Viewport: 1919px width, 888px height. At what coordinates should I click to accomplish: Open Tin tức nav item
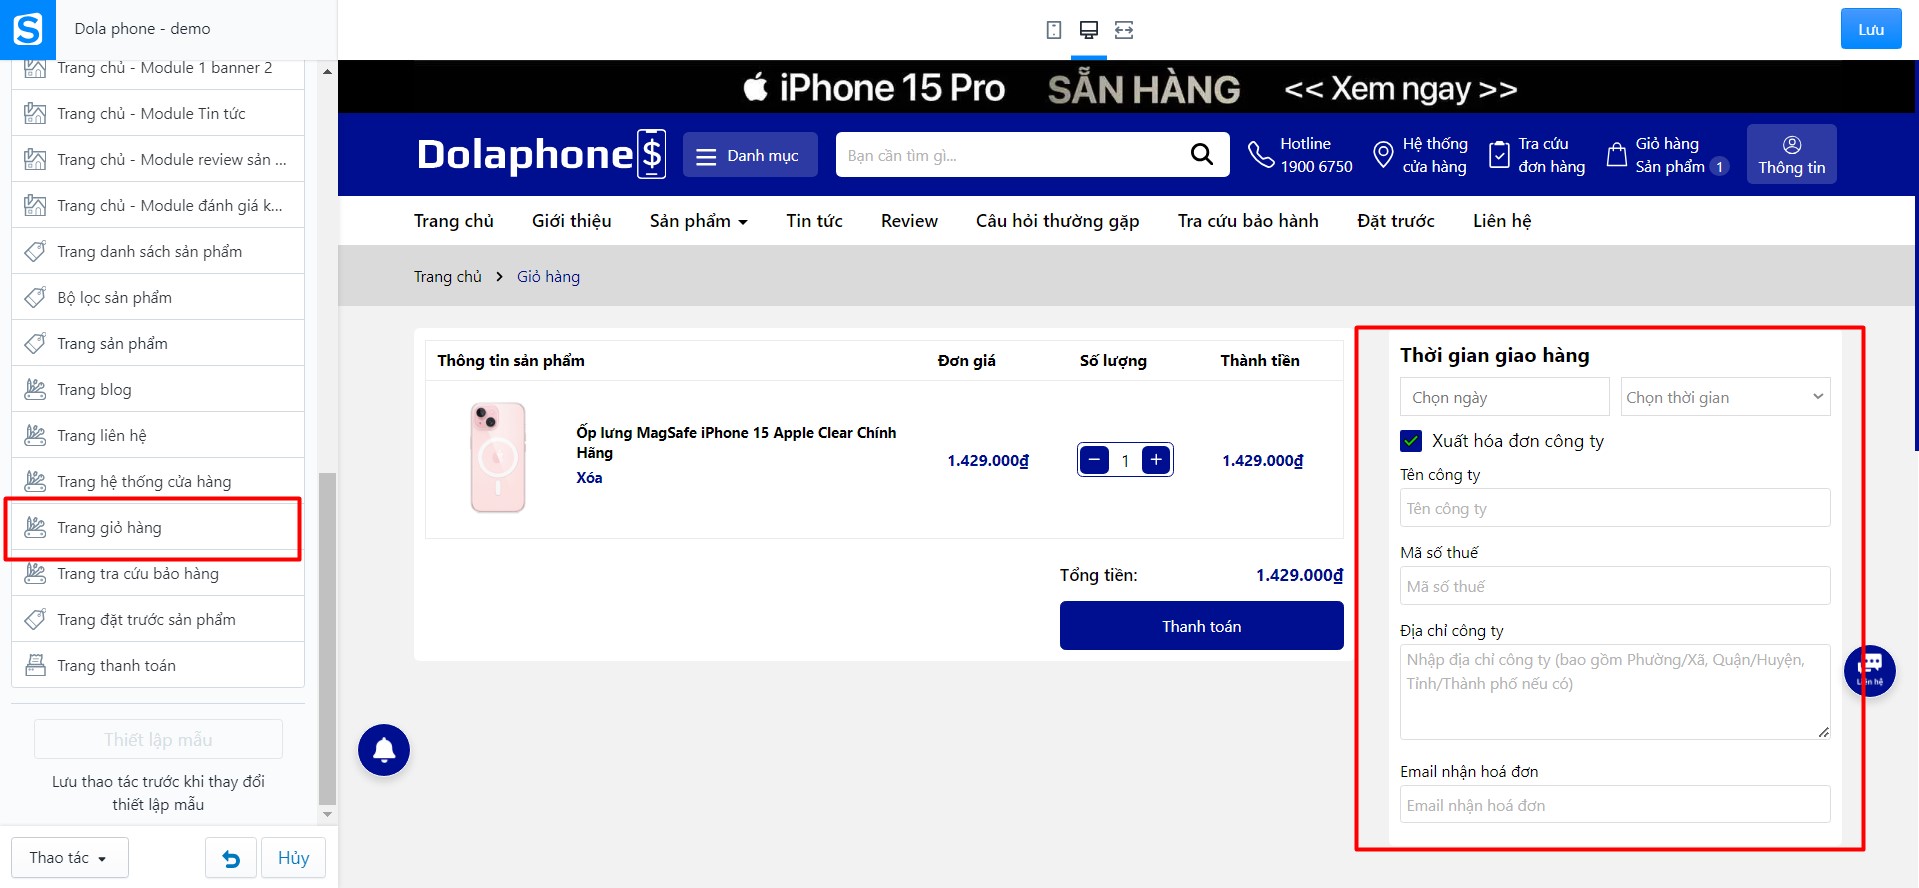click(814, 221)
